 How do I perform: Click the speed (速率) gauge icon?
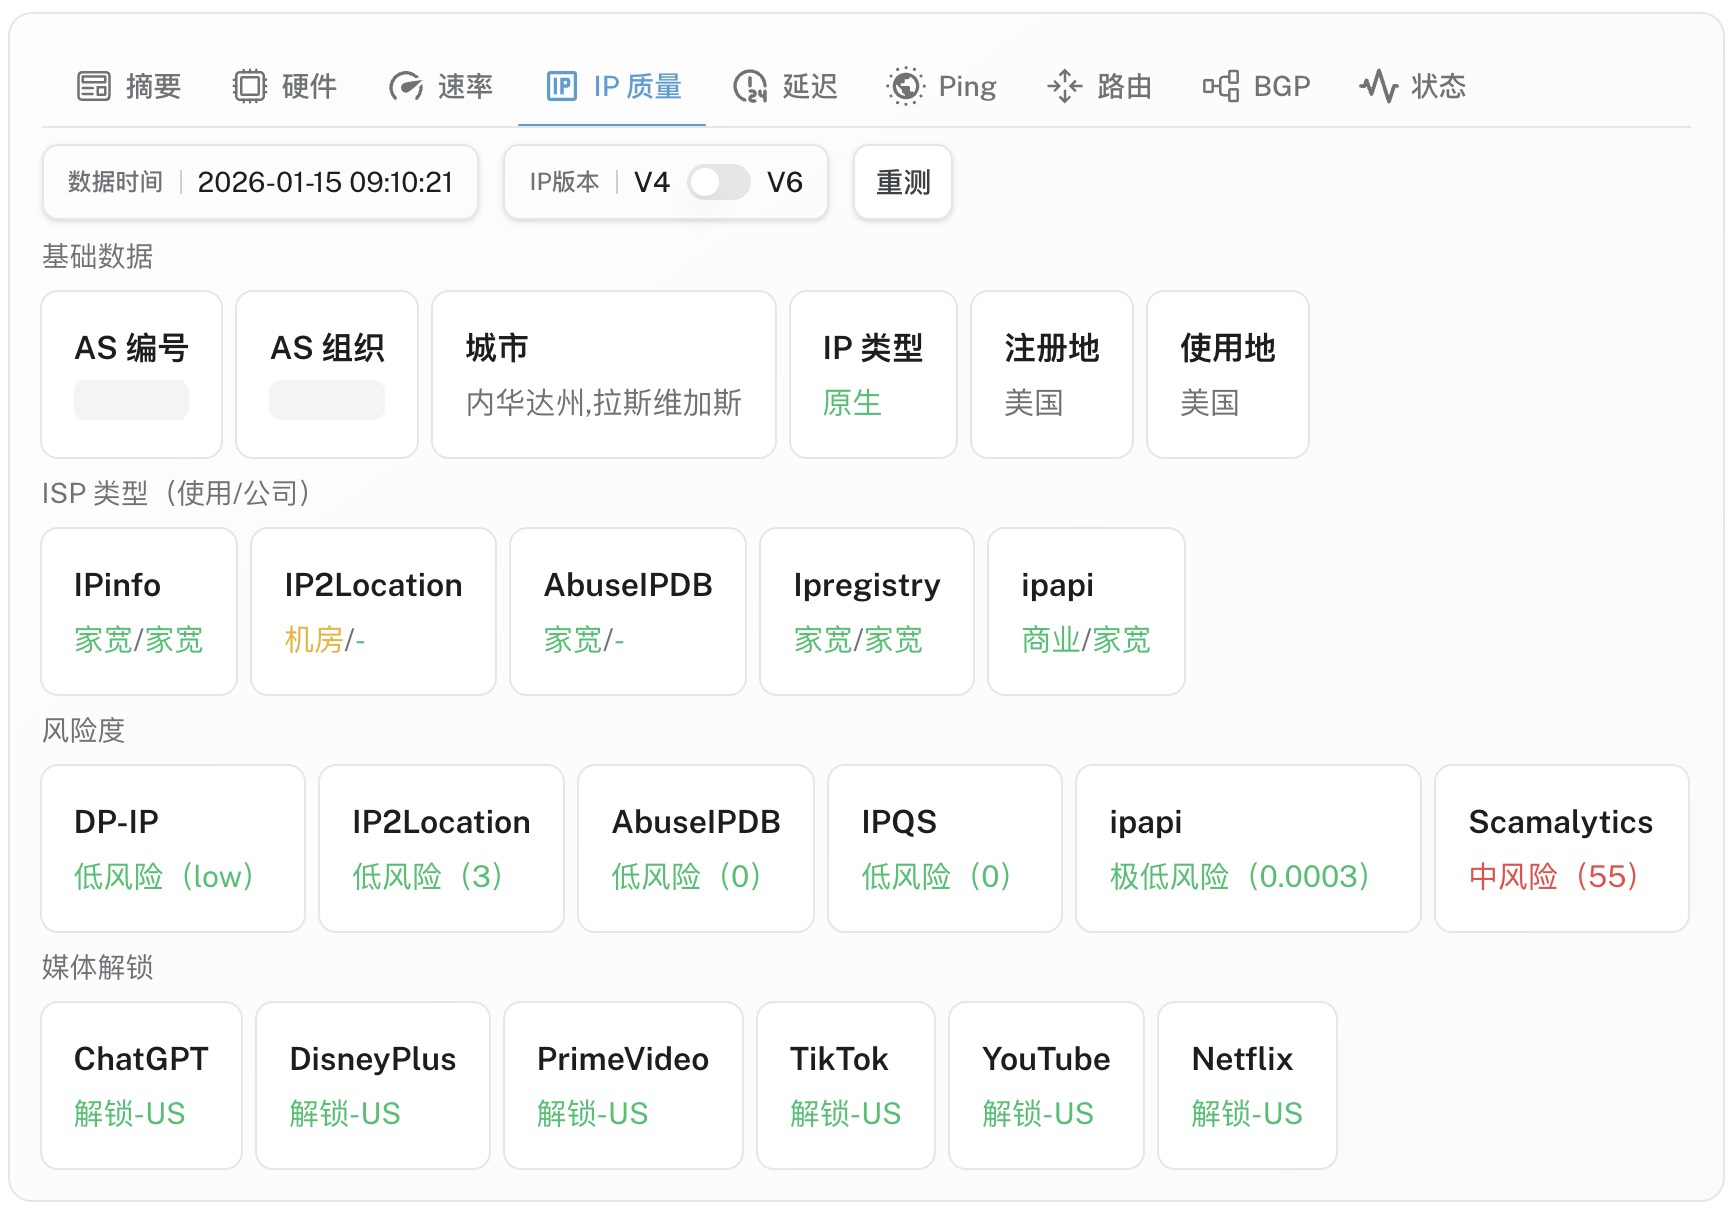point(406,86)
